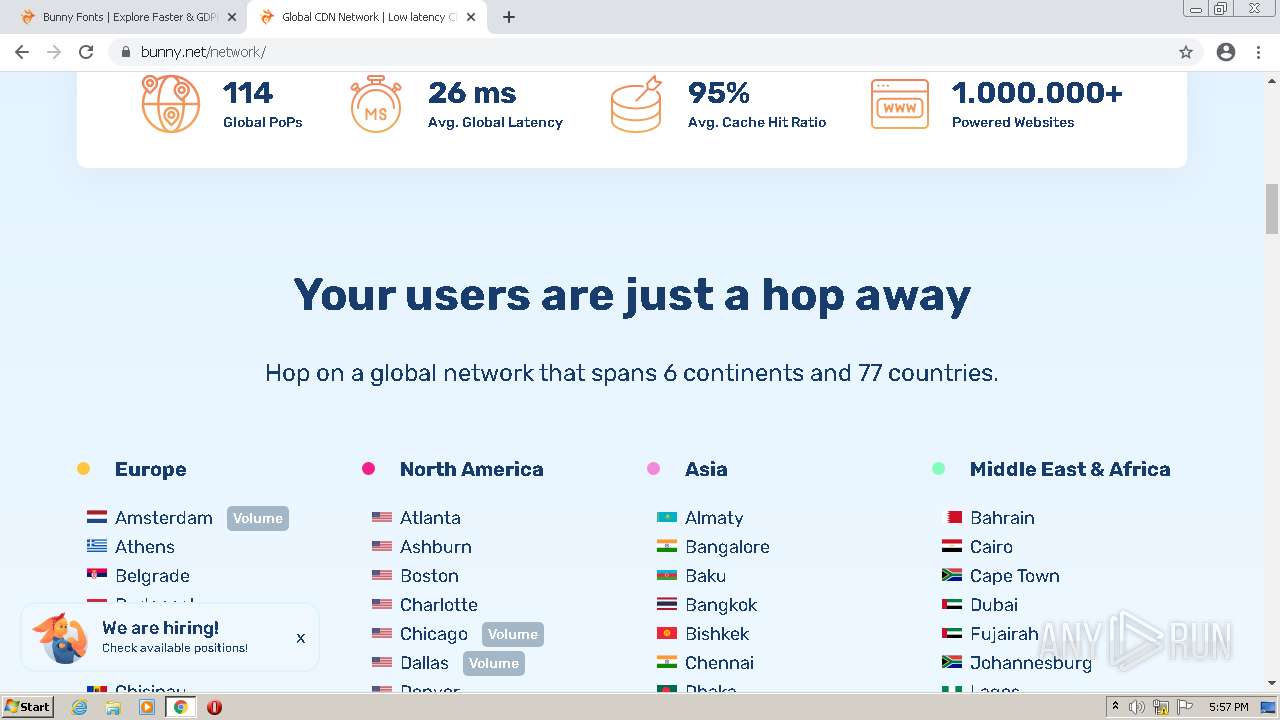Reload the bunny.net page
Viewport: 1280px width, 720px height.
coord(86,52)
